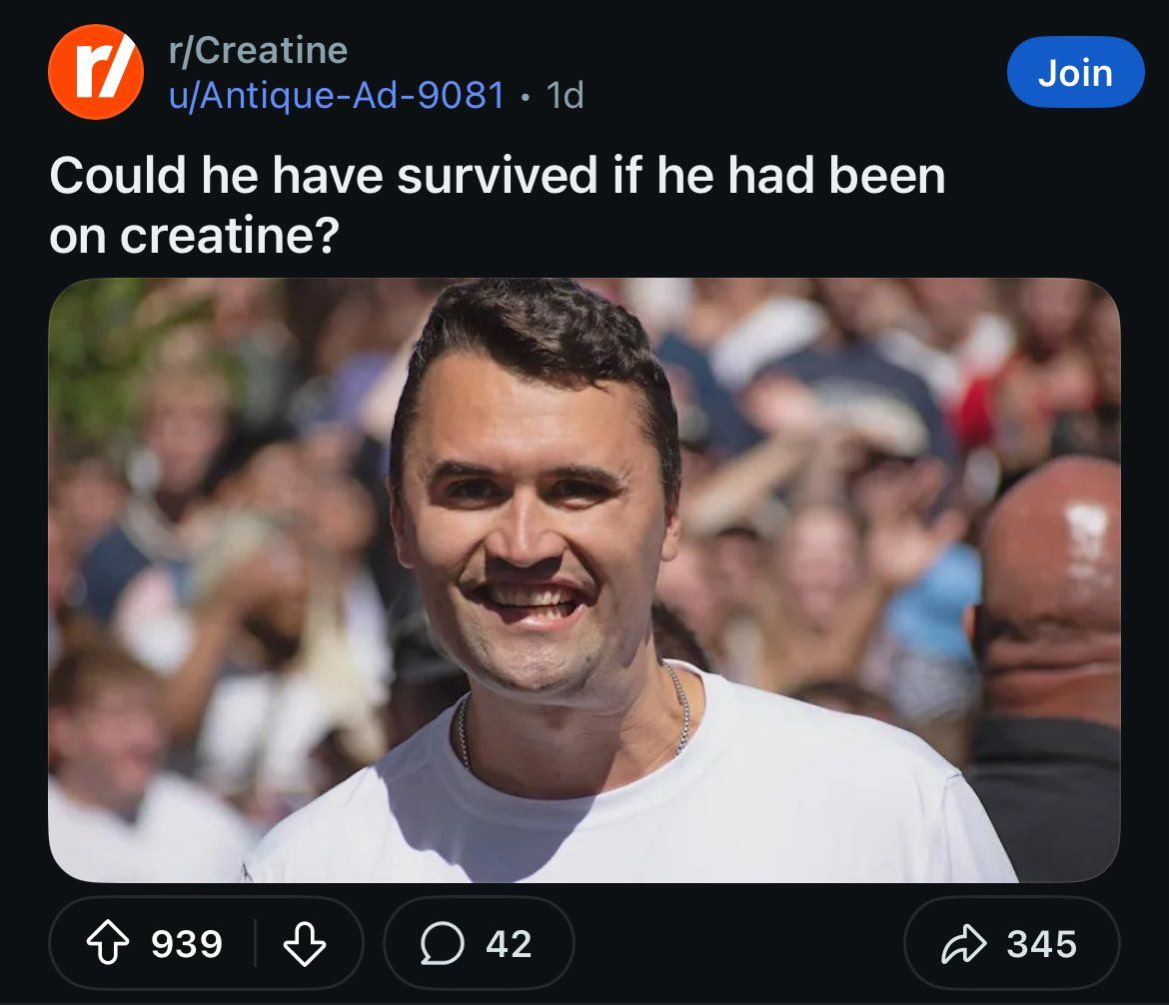Click the "1d" post timestamp

click(565, 95)
